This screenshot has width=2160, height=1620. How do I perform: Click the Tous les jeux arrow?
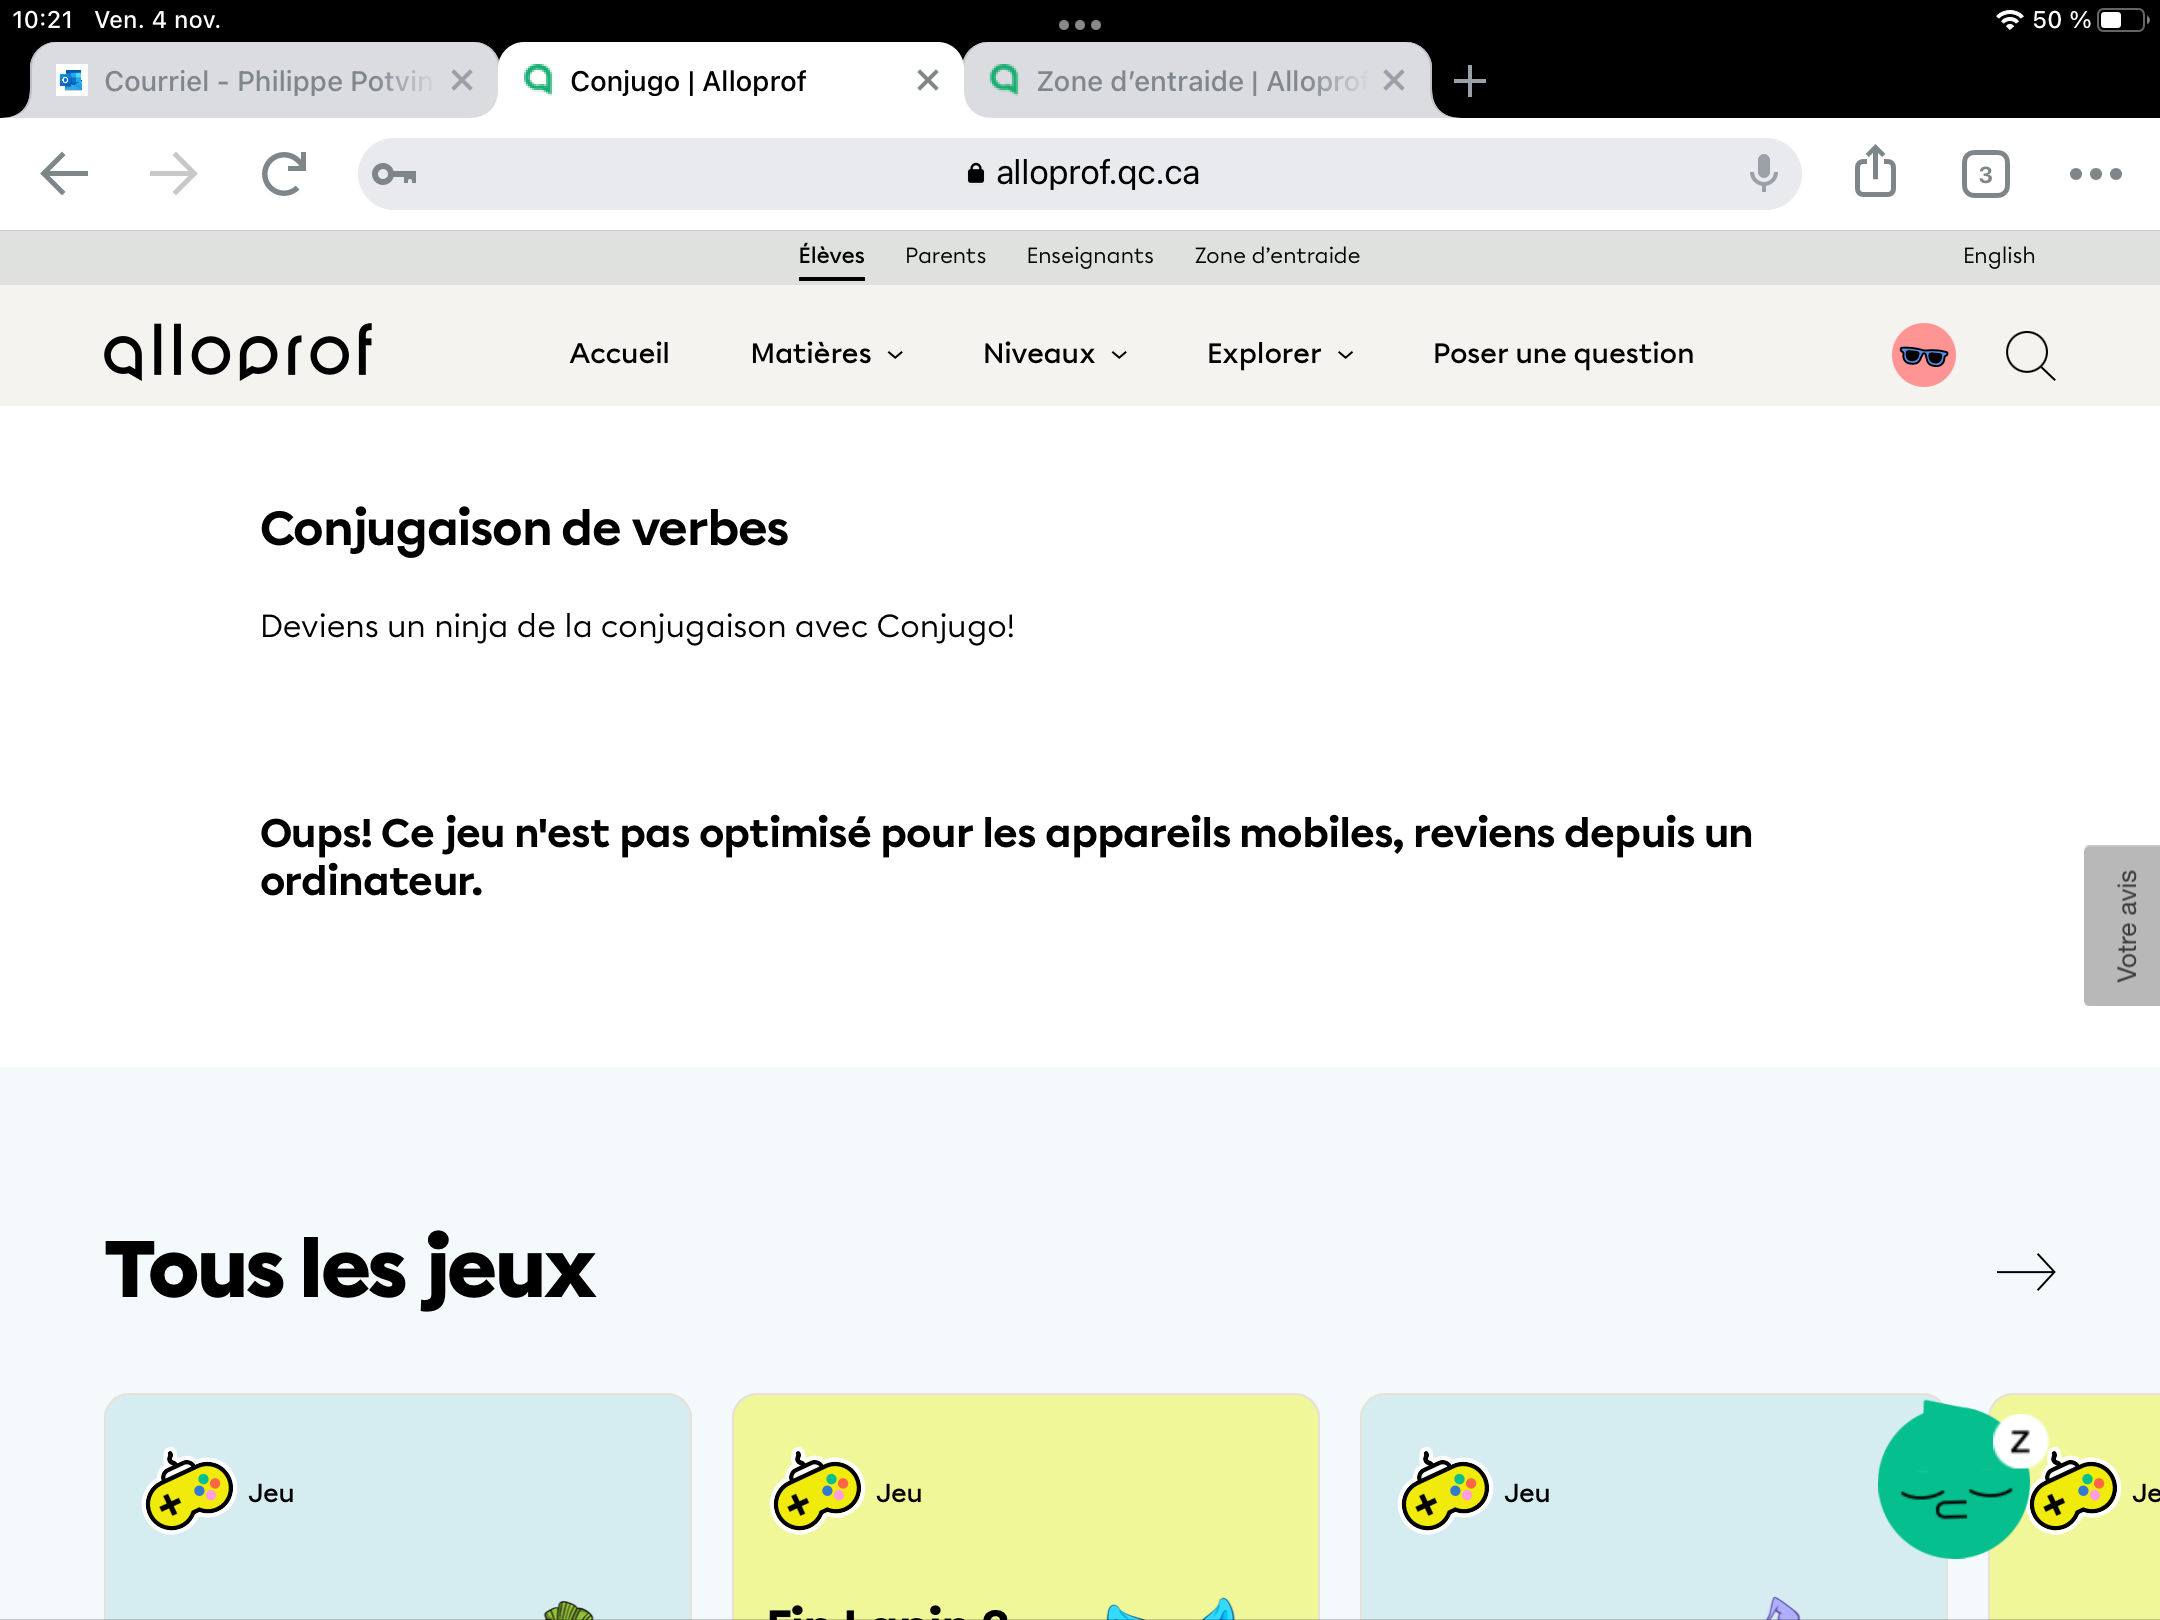(x=2025, y=1272)
